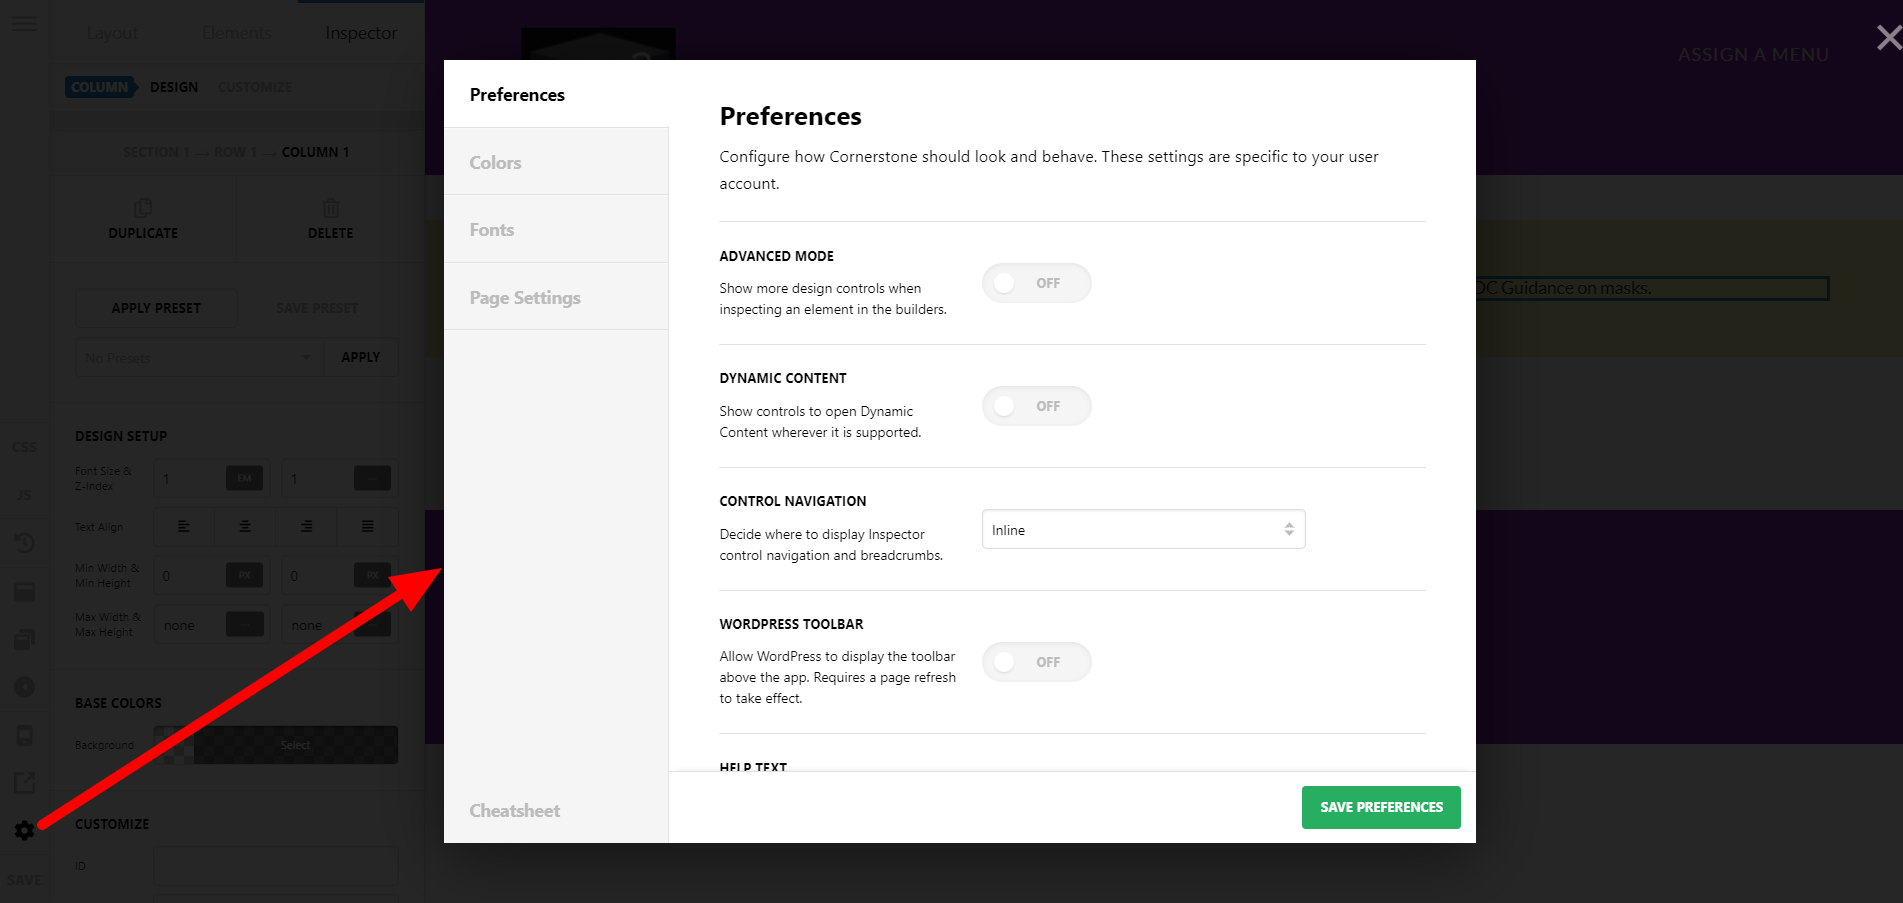This screenshot has height=903, width=1903.
Task: Close the preferences overlay with the X
Action: tap(1888, 38)
